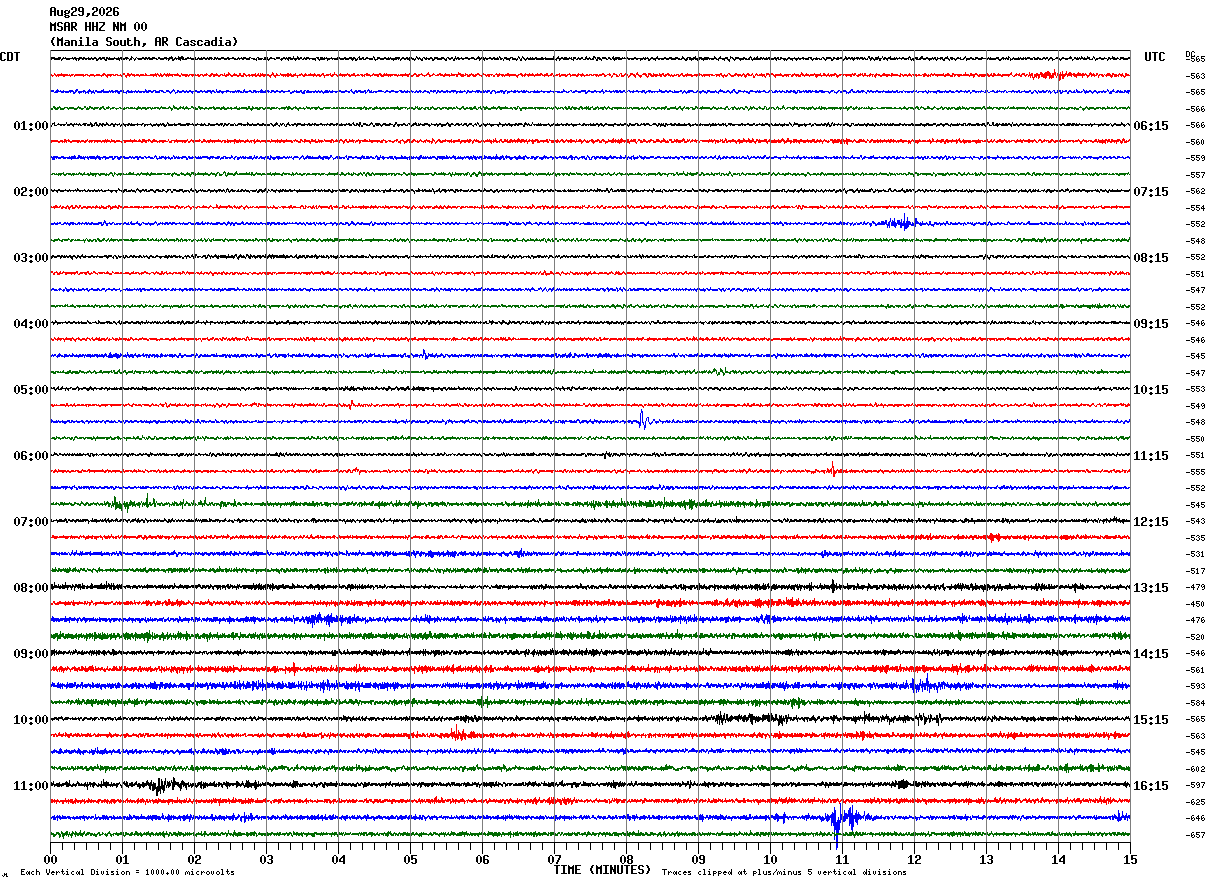1210x886 pixels.
Task: Click the 07 minute tick label
Action: [554, 859]
